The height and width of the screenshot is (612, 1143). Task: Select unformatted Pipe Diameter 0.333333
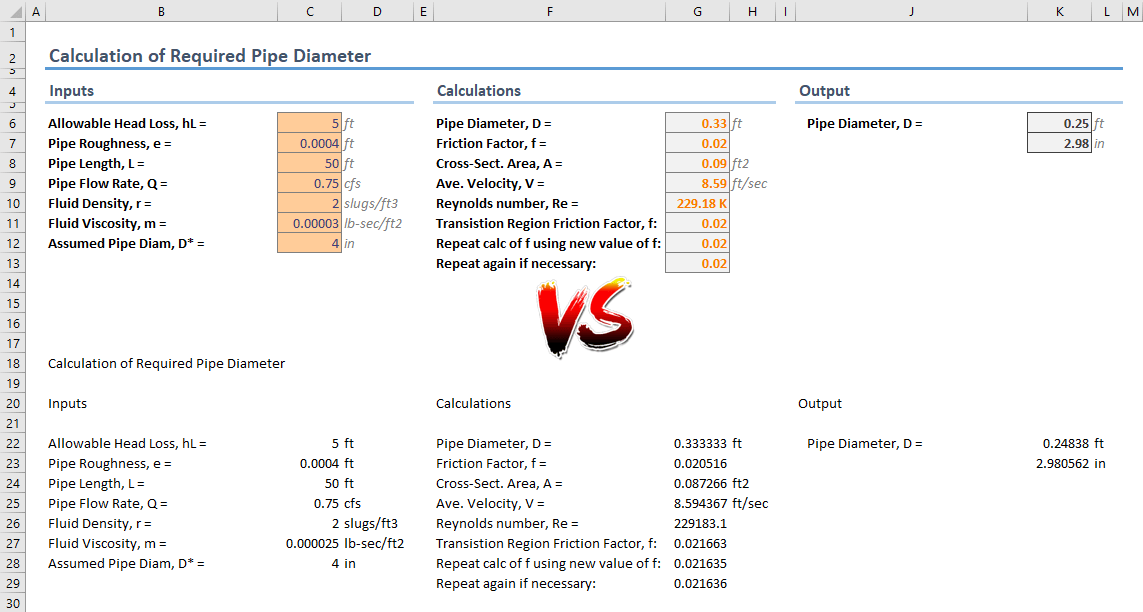(x=700, y=444)
